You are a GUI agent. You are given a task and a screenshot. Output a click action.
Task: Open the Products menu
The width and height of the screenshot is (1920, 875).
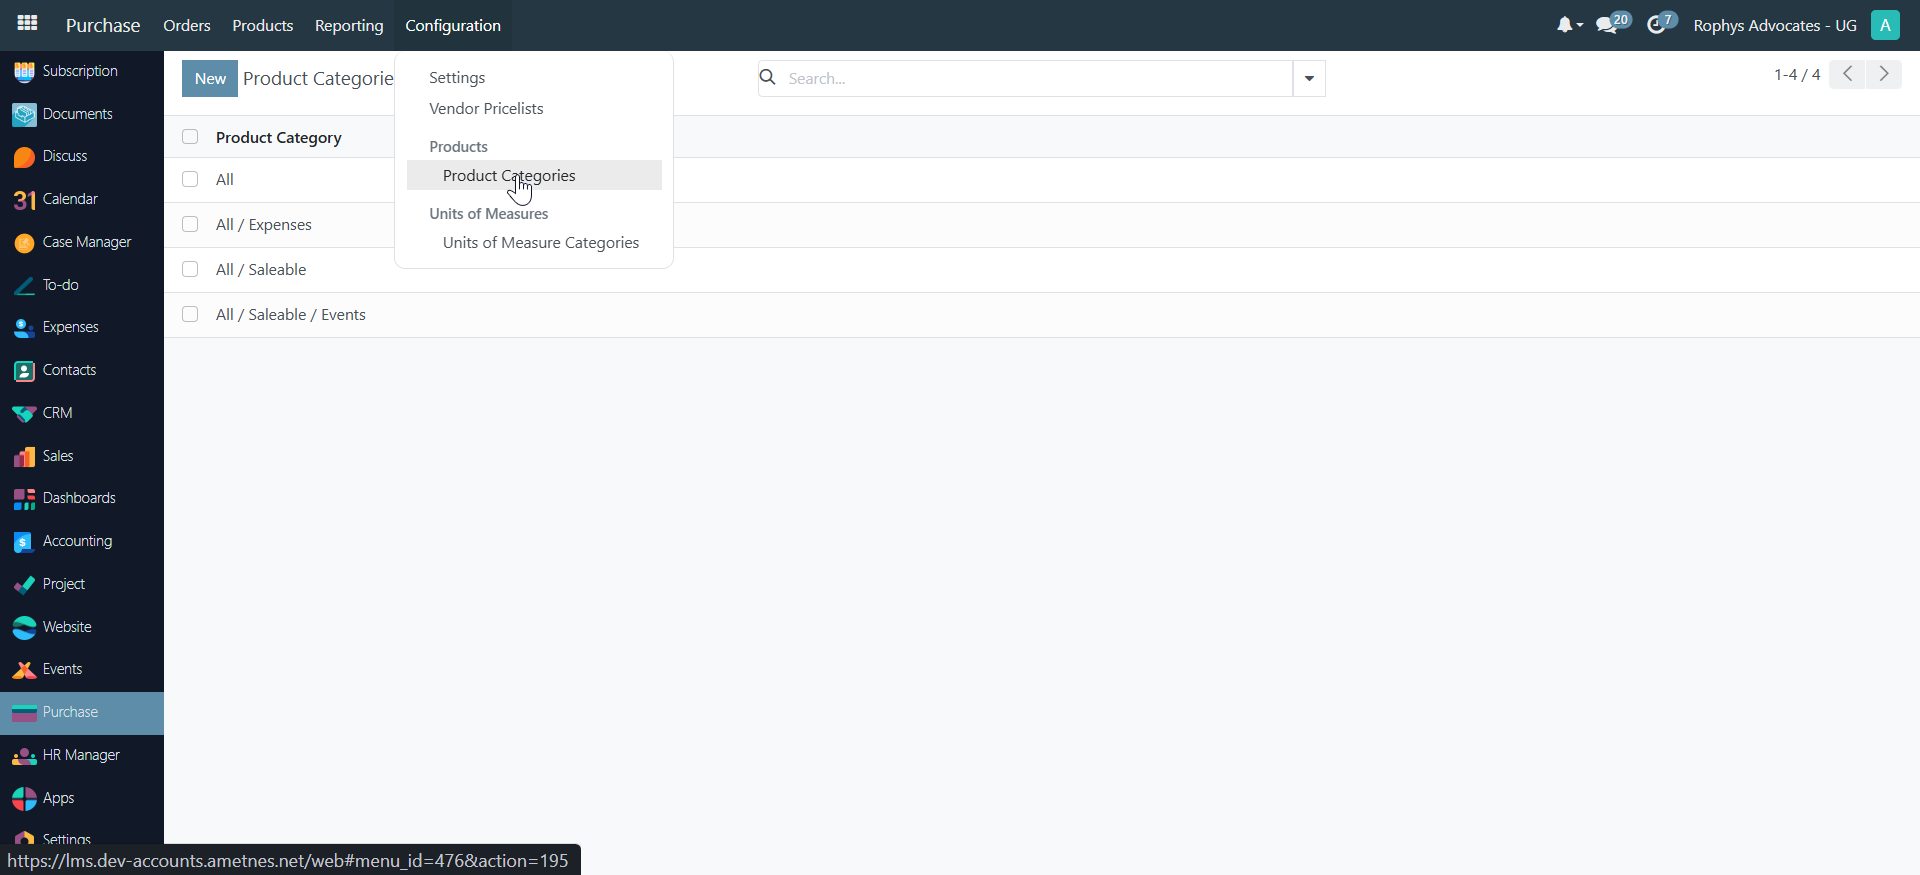[263, 25]
